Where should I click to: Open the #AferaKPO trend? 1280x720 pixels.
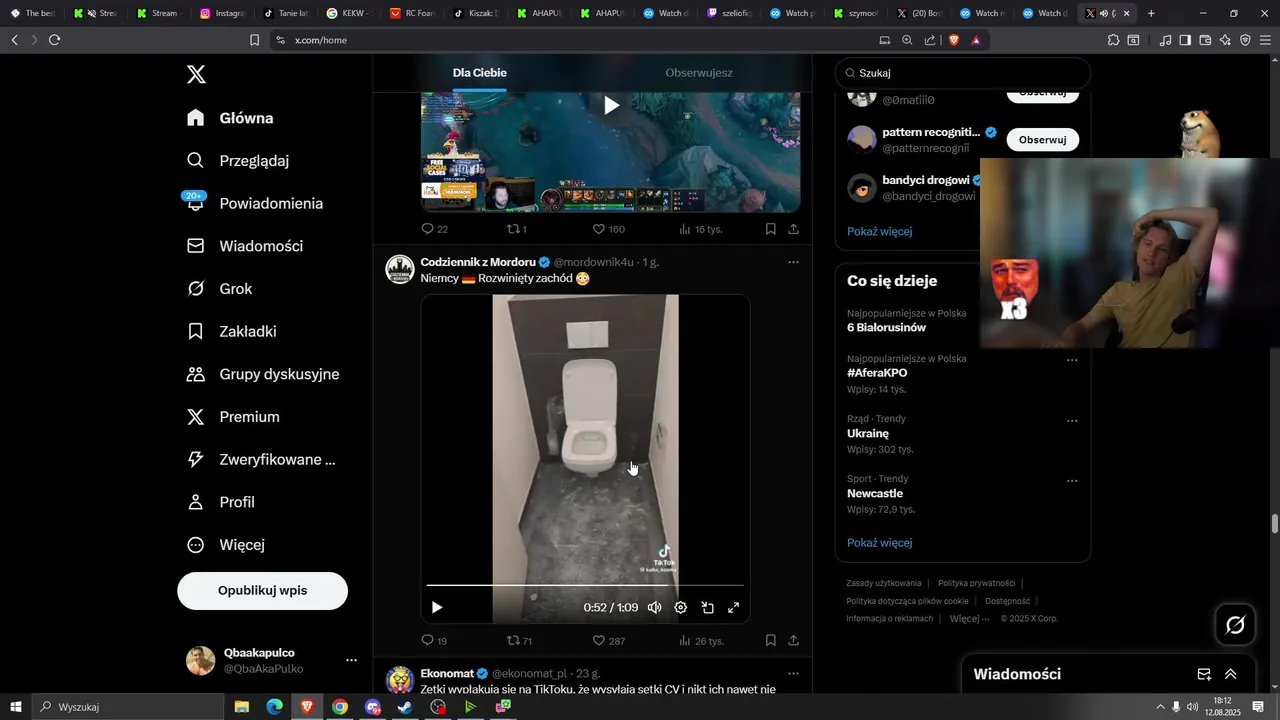pyautogui.click(x=877, y=373)
